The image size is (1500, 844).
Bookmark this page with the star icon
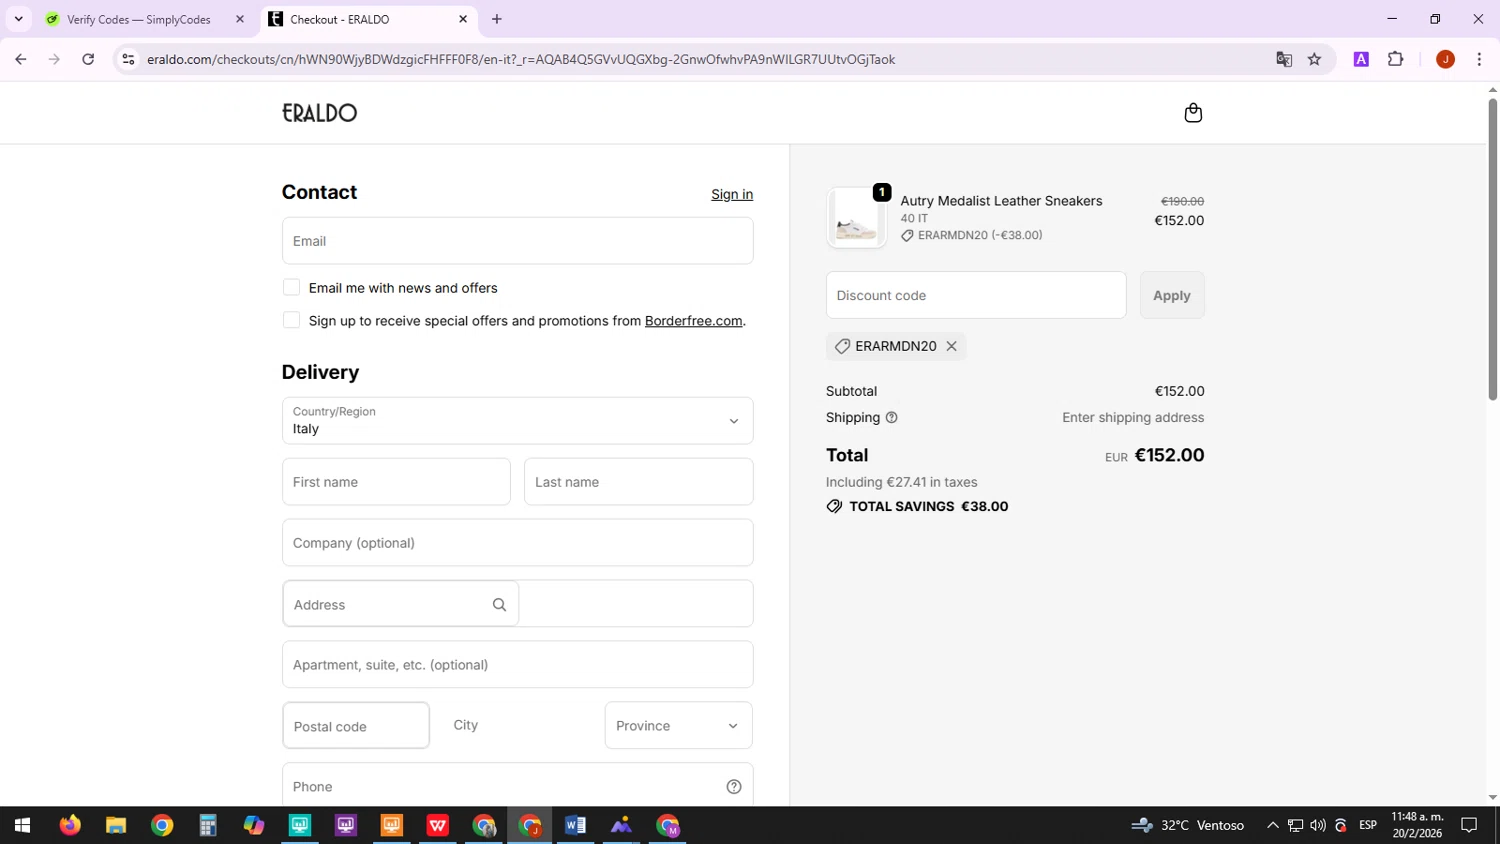pyautogui.click(x=1314, y=59)
